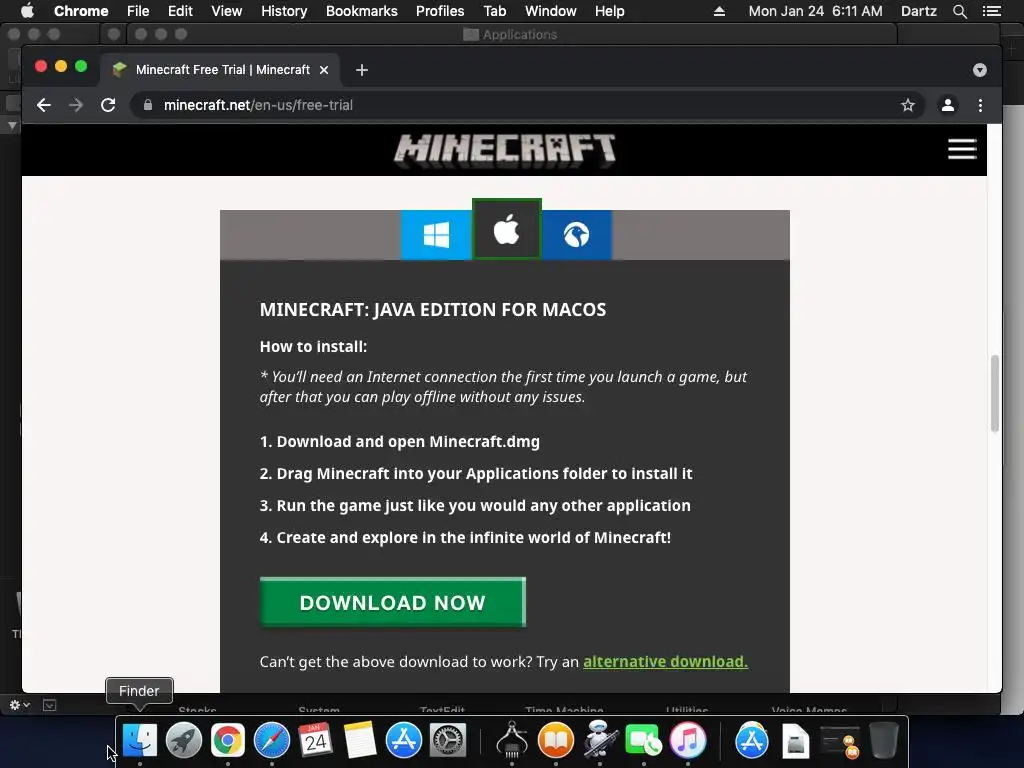Open System Information caliper chip dock icon

[x=512, y=740]
